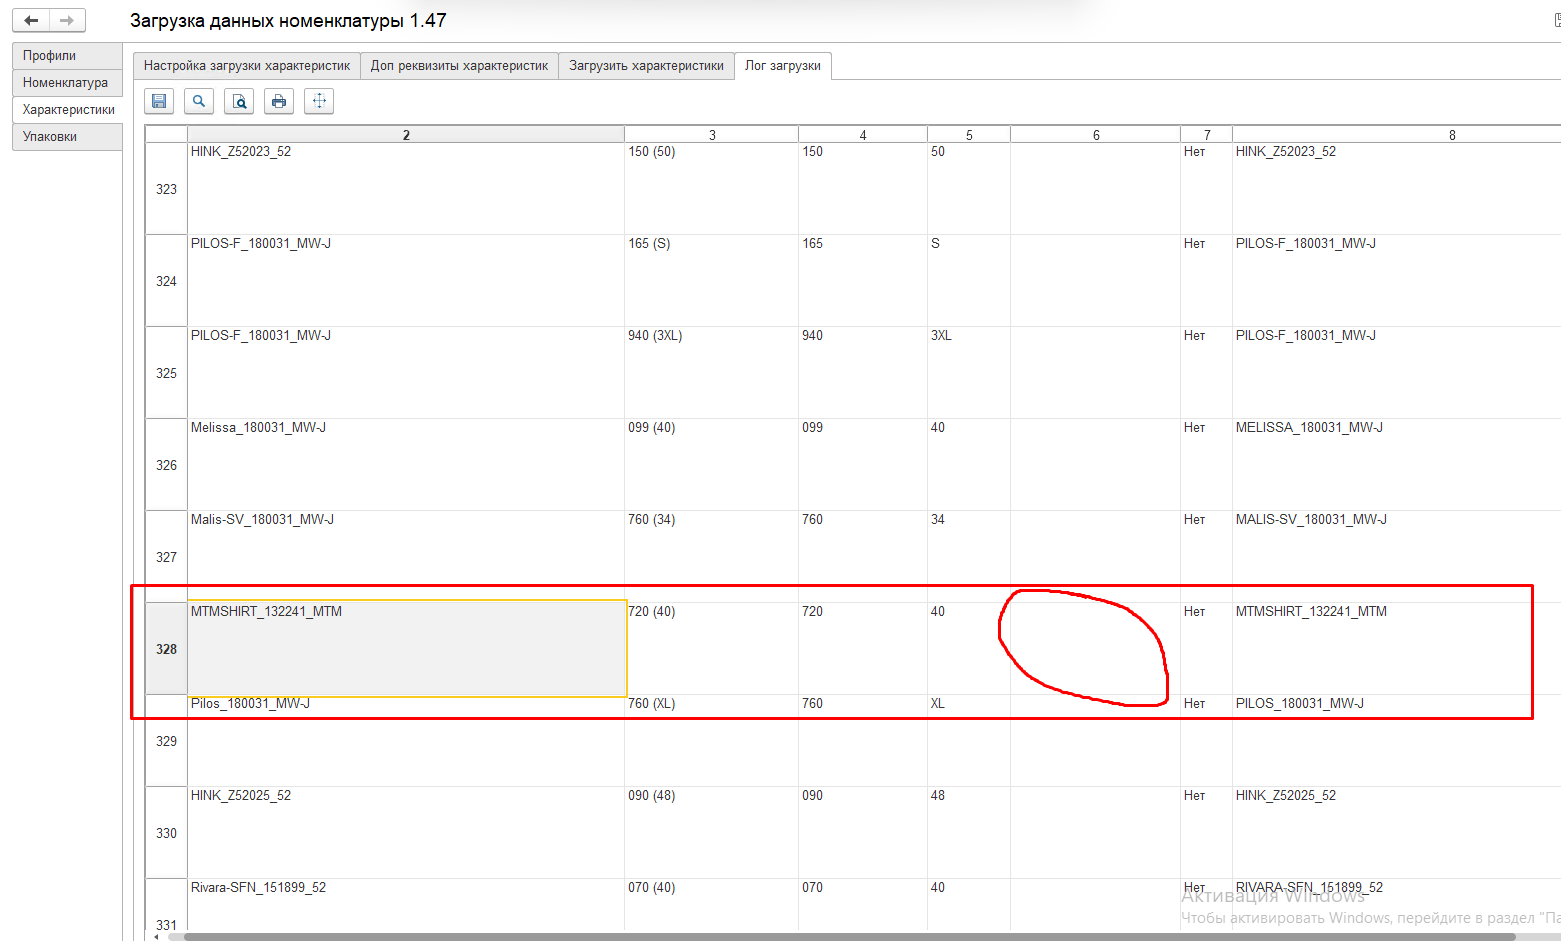Click cell HINK_Z52025_52 in column 2

(x=406, y=833)
